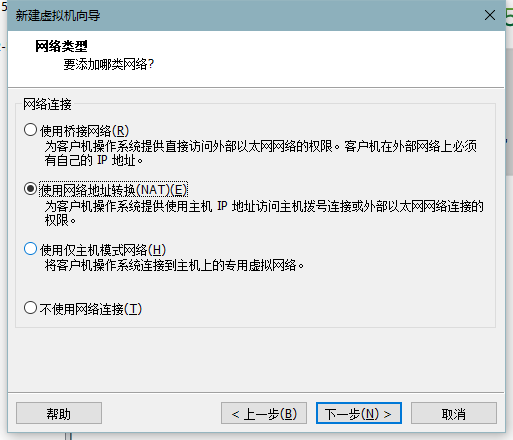The height and width of the screenshot is (440, 513).
Task: Click the 不使用网络连接(T) label text
Action: click(x=91, y=309)
